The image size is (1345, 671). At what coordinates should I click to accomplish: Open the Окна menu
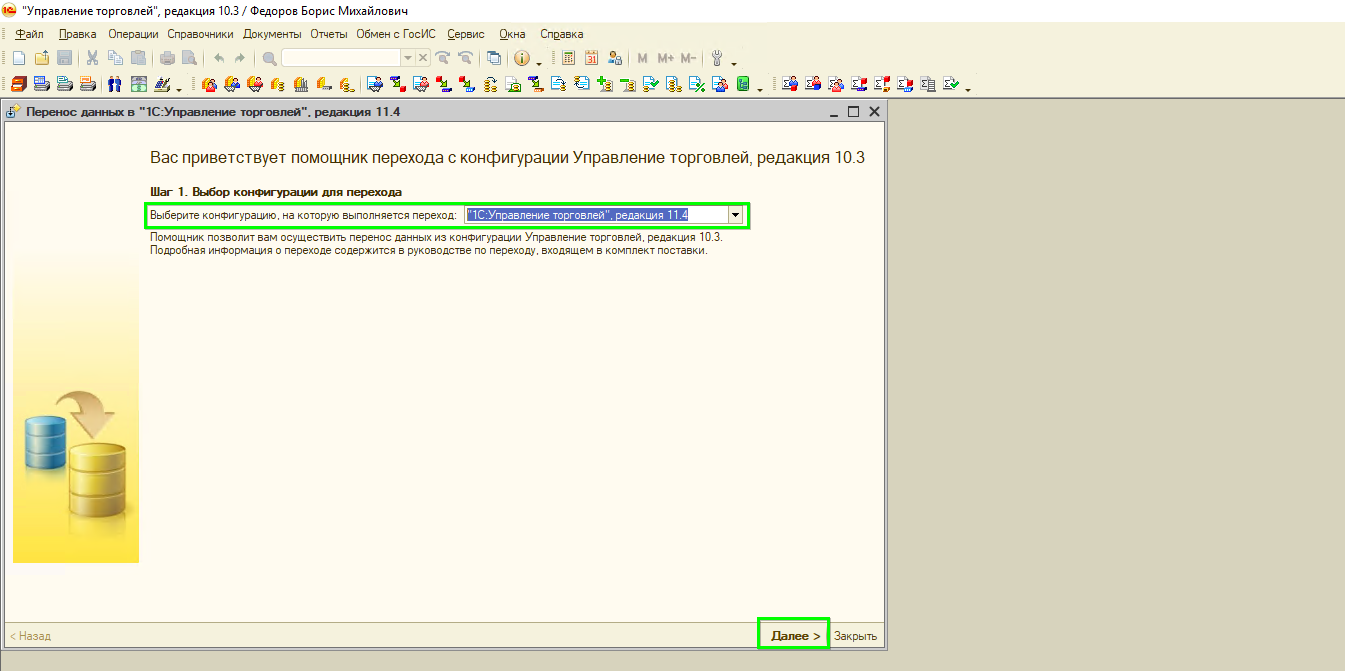tap(512, 34)
